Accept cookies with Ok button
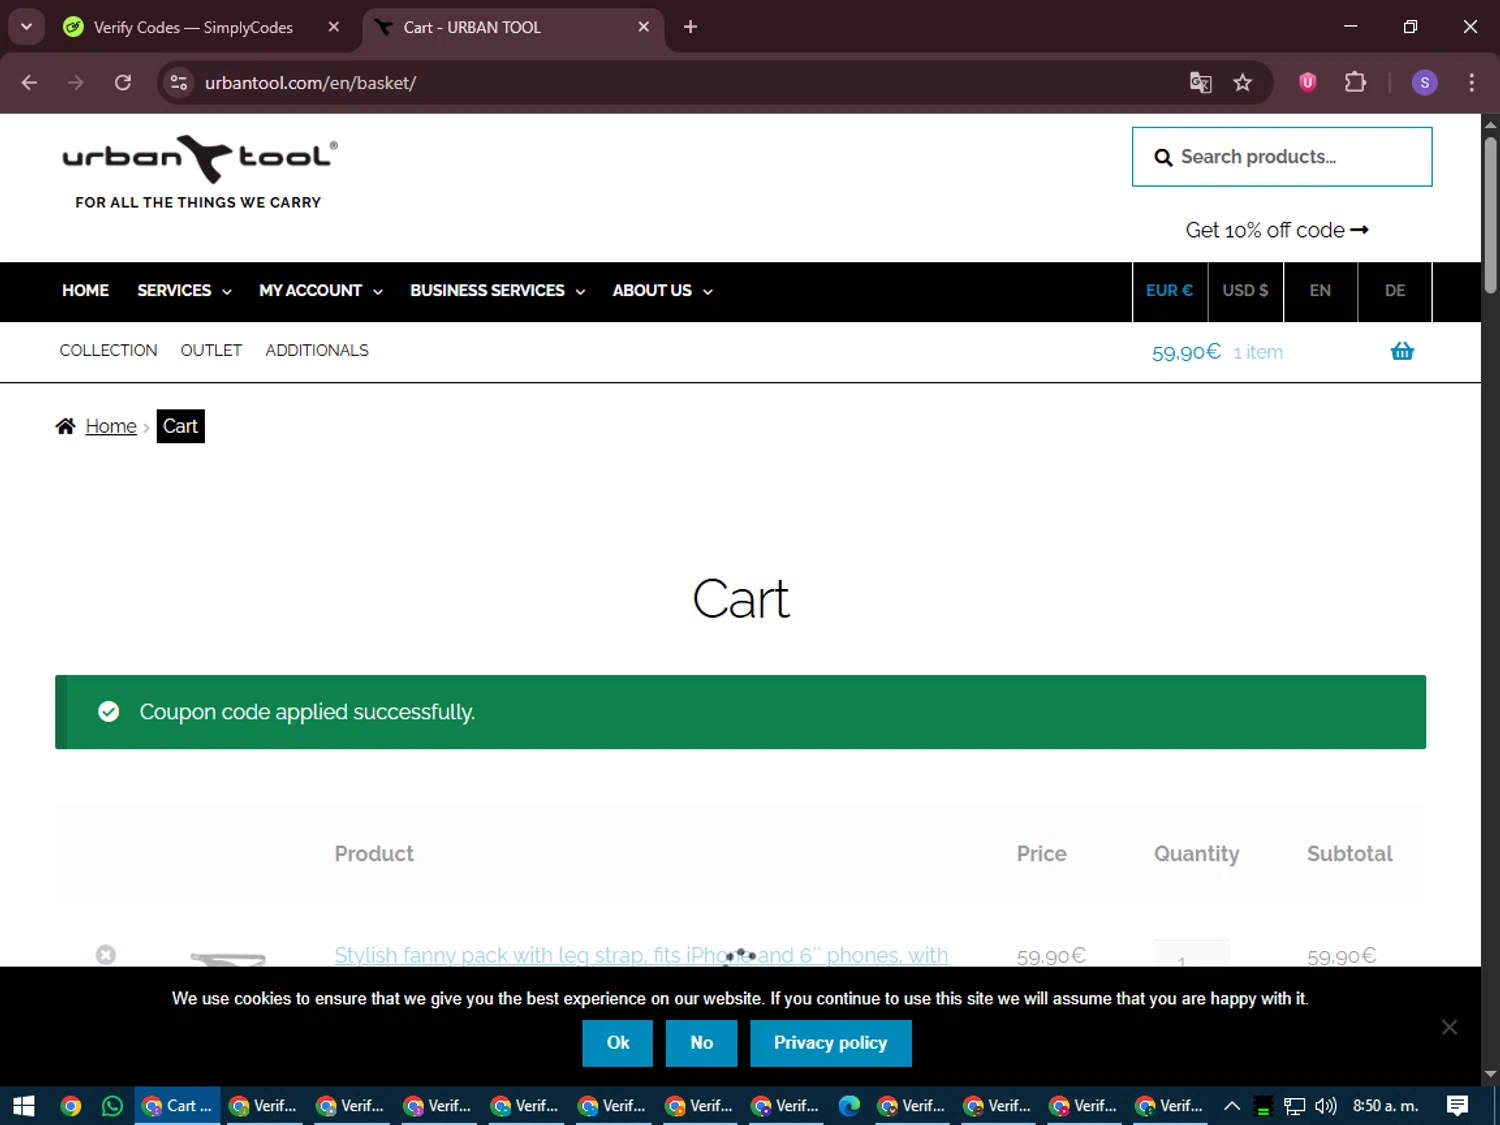This screenshot has height=1125, width=1500. pyautogui.click(x=618, y=1043)
